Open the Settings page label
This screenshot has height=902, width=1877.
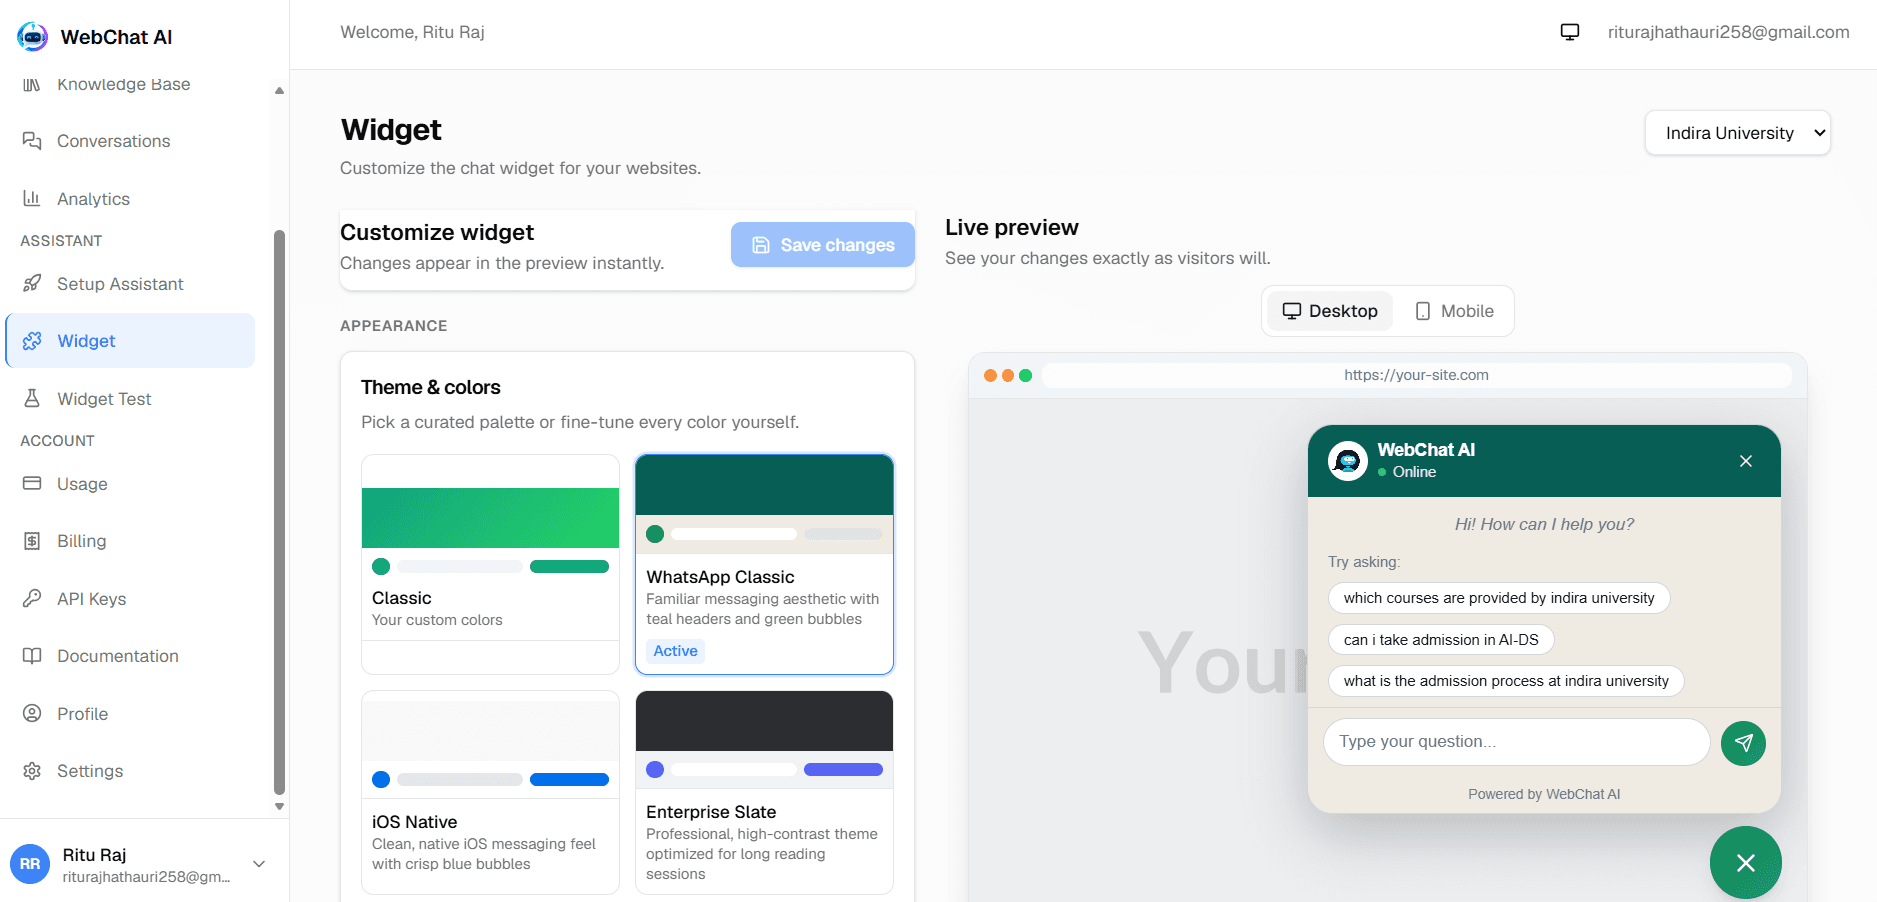(90, 771)
